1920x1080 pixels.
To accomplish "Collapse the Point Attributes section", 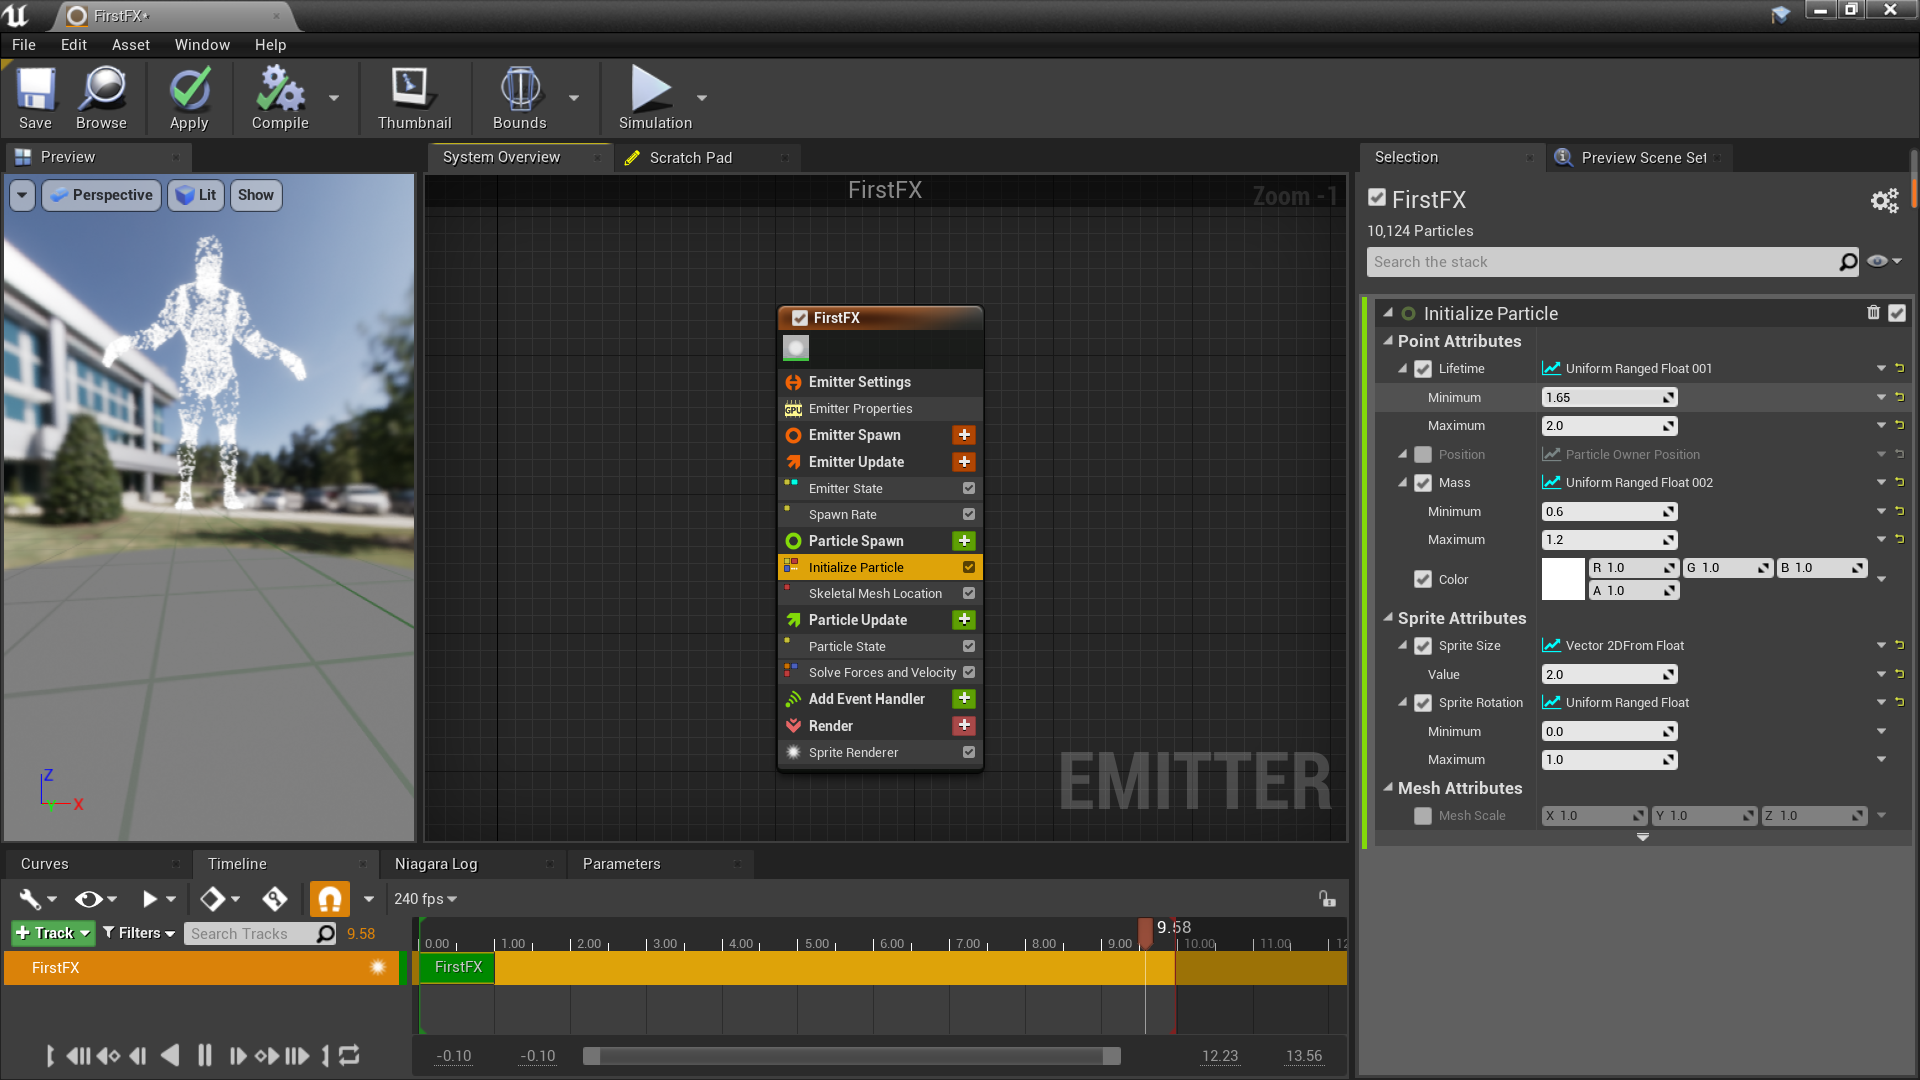I will (x=1388, y=341).
